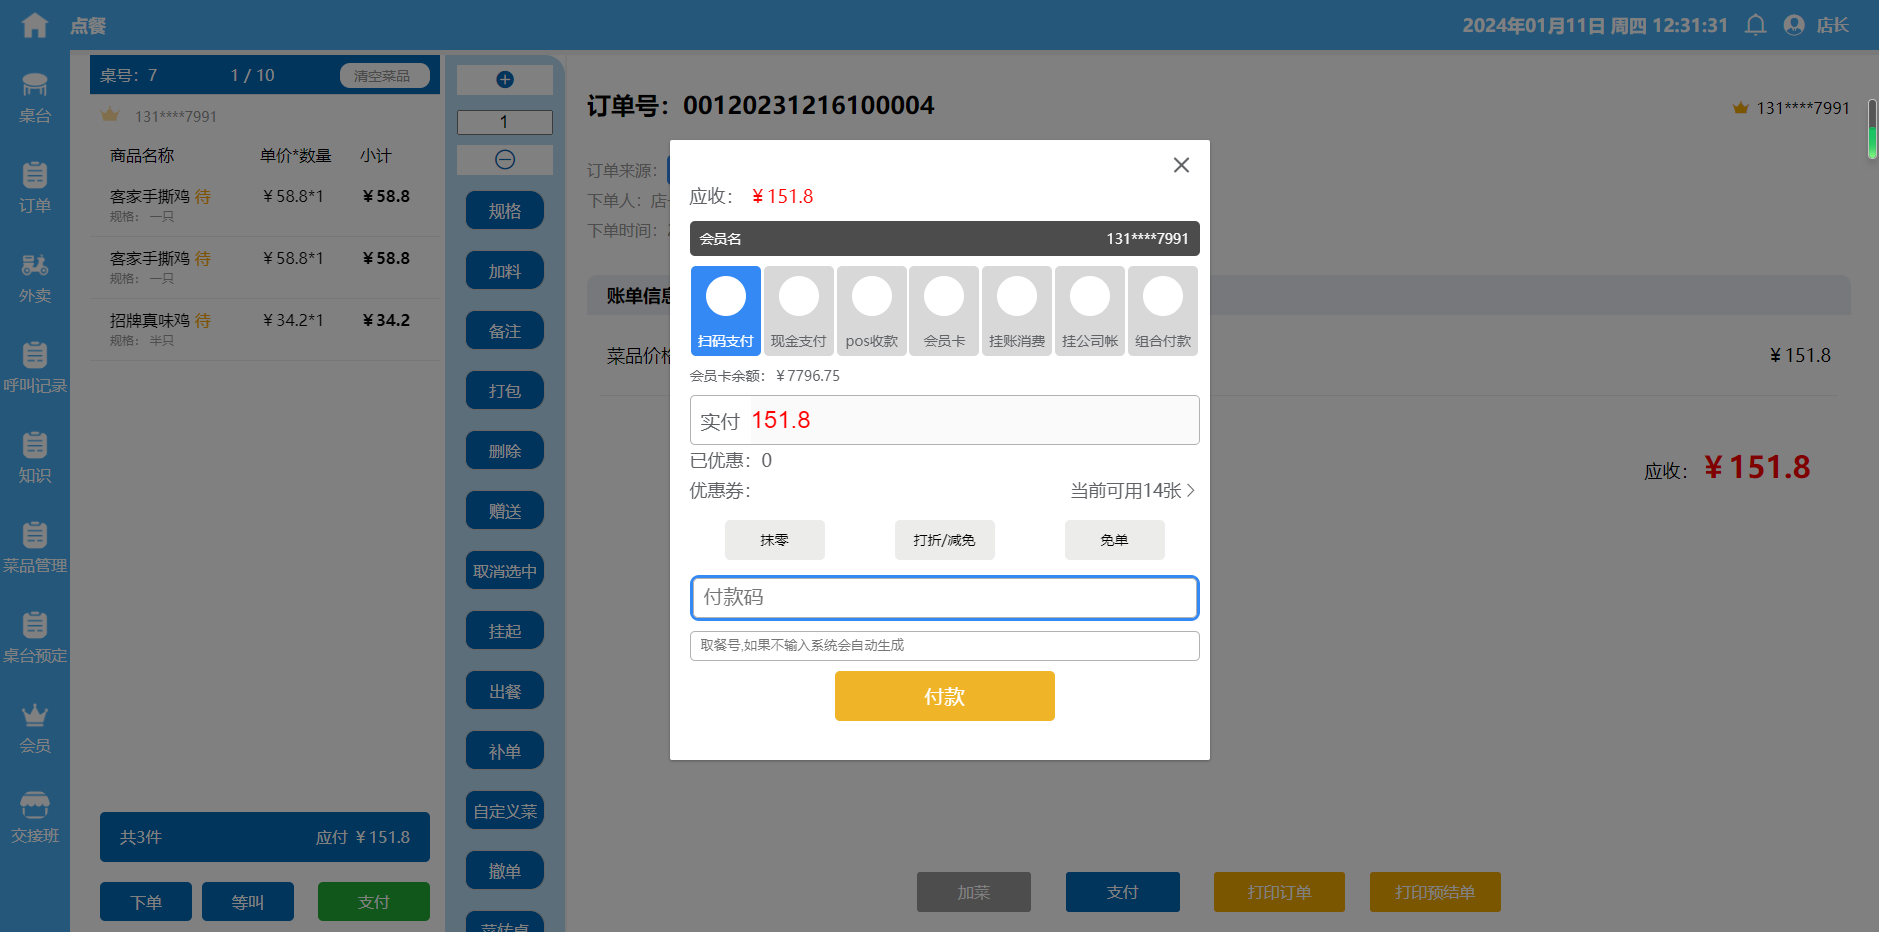The width and height of the screenshot is (1879, 932).
Task: Open notifications bell icon
Action: pyautogui.click(x=1755, y=25)
